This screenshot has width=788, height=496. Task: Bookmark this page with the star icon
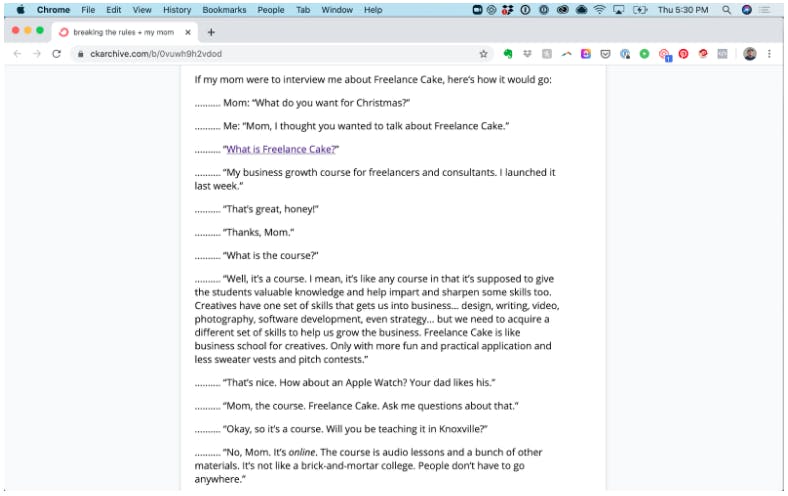tap(483, 54)
